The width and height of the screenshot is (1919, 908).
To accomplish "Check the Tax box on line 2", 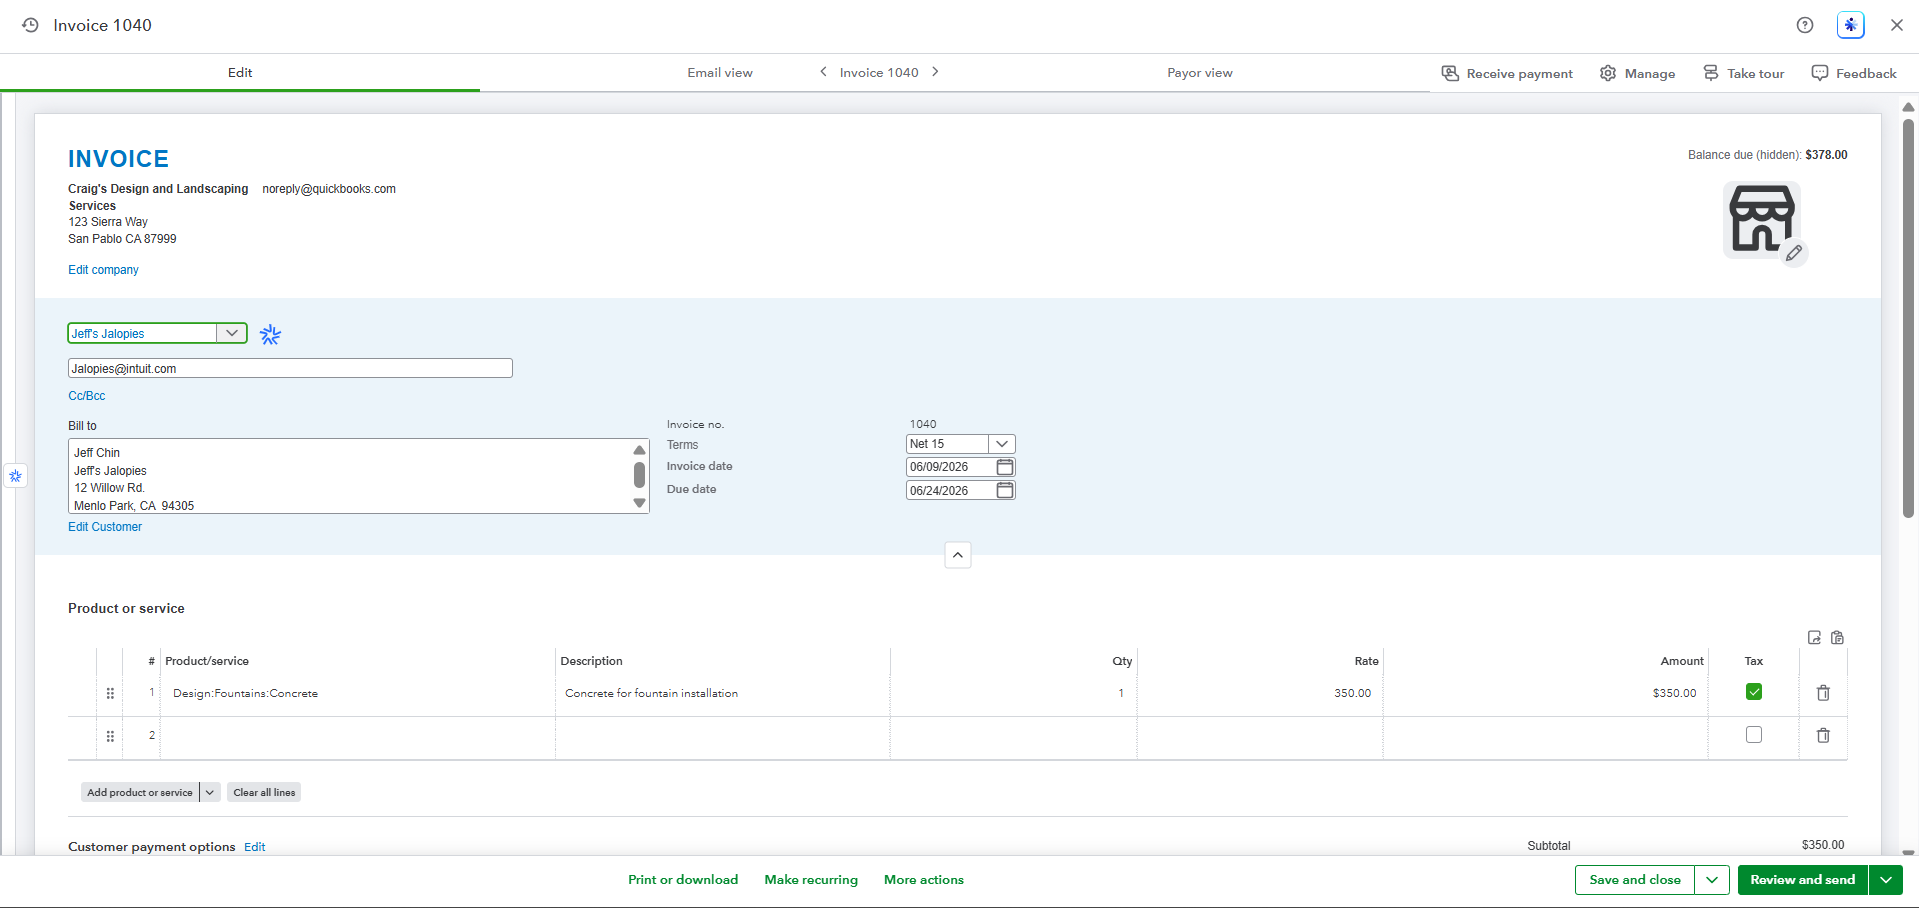I will pos(1754,735).
